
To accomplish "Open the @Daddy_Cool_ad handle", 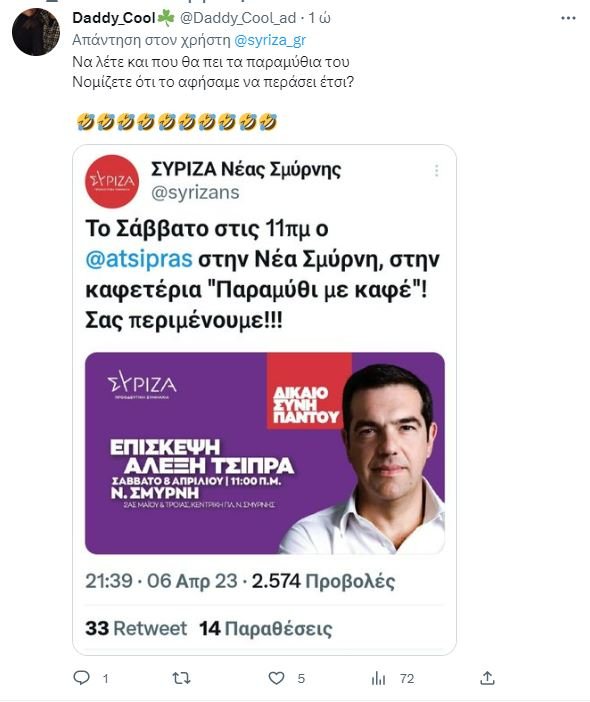I will pos(238,18).
